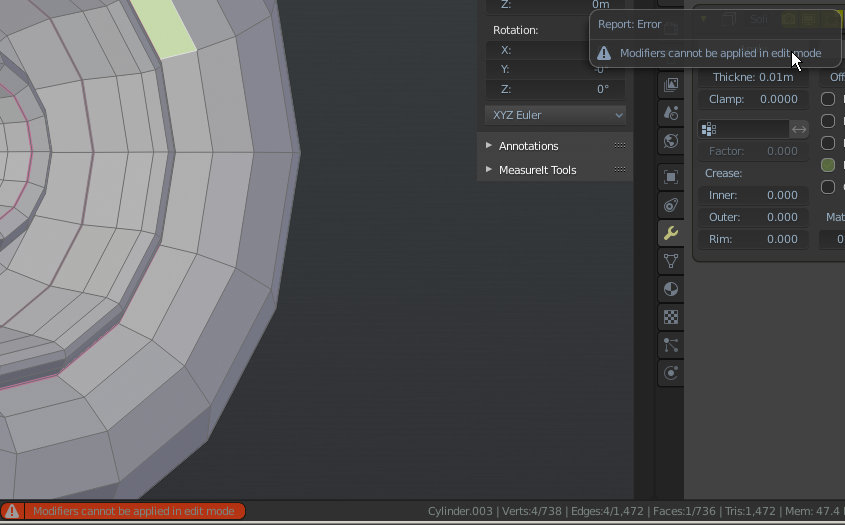
Task: Expand the MeasureIt Tools panel
Action: pos(488,169)
